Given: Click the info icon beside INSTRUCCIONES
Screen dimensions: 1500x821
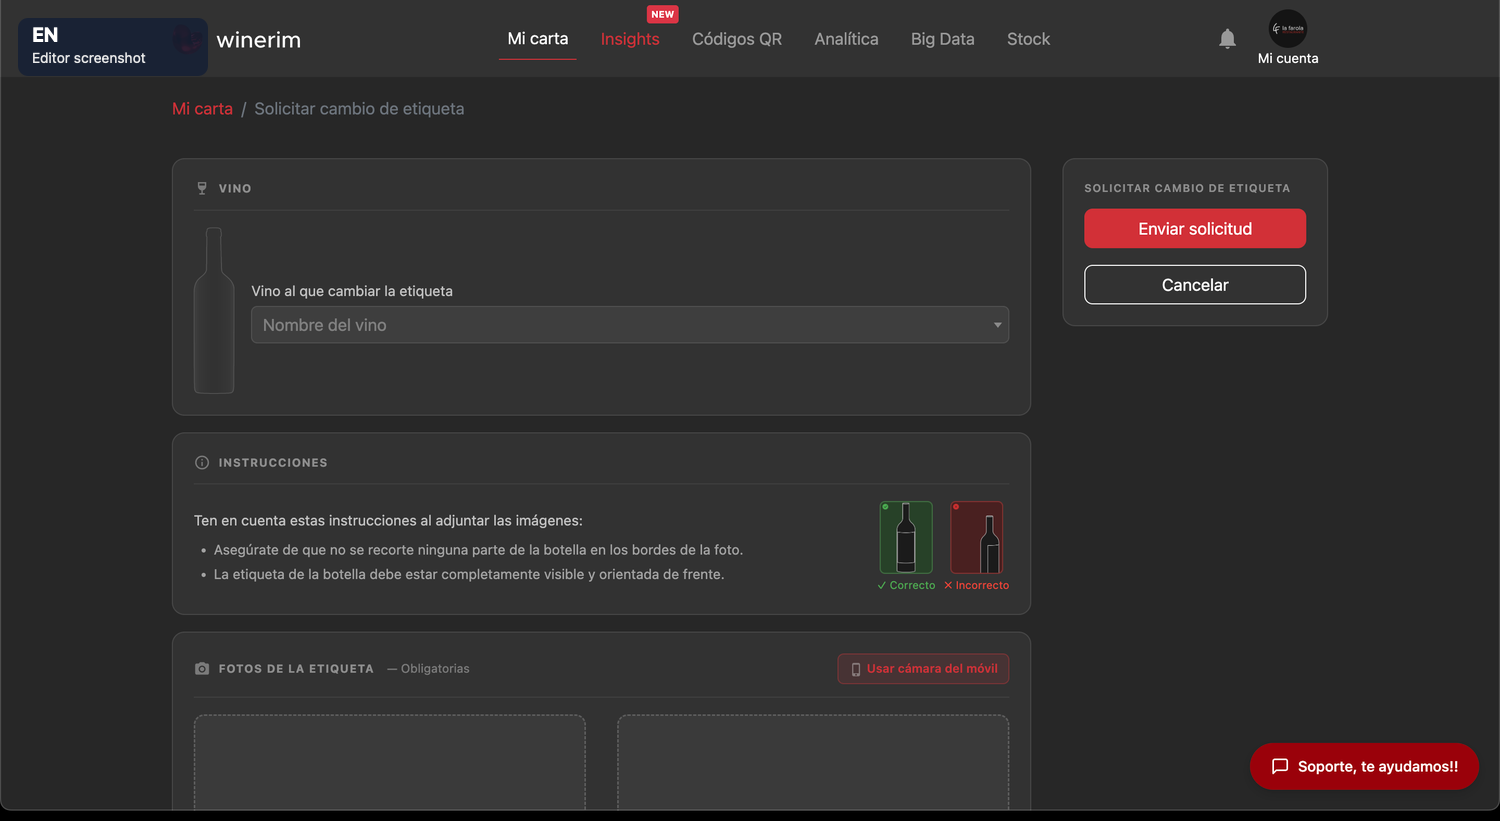Looking at the screenshot, I should pos(202,463).
